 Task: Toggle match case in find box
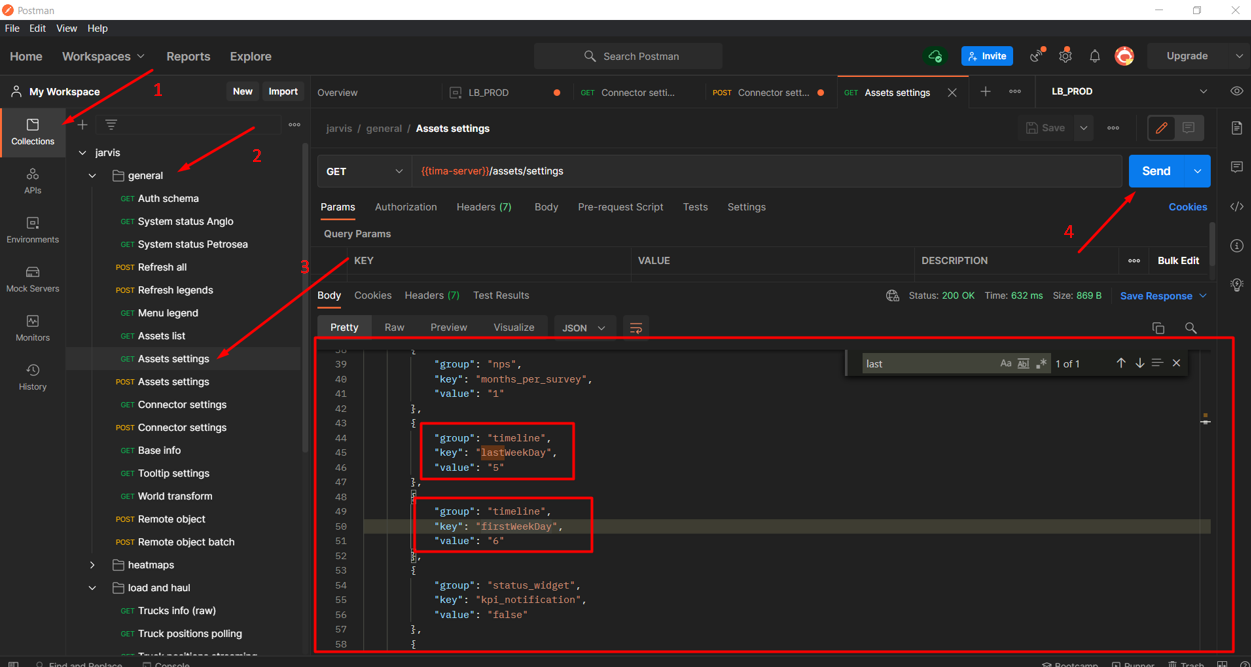point(1005,364)
